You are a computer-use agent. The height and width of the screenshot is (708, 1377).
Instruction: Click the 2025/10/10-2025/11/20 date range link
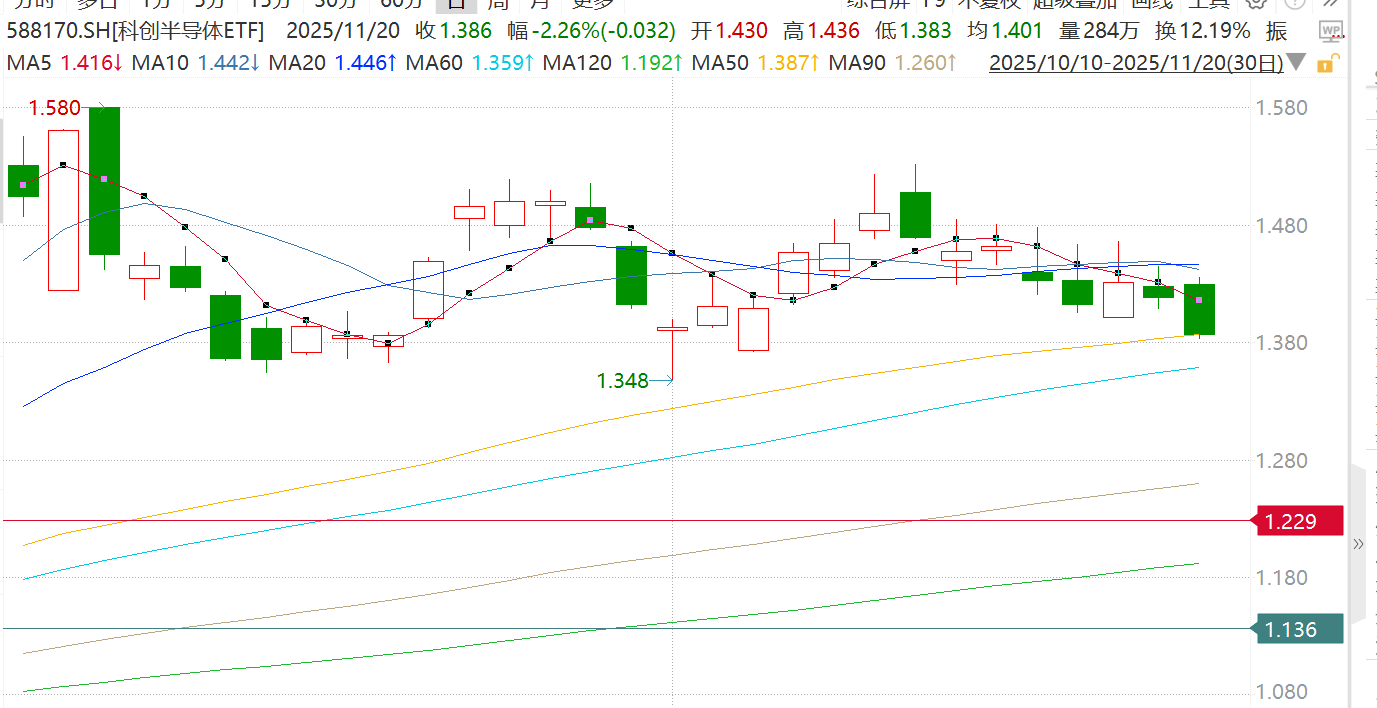tap(1136, 64)
